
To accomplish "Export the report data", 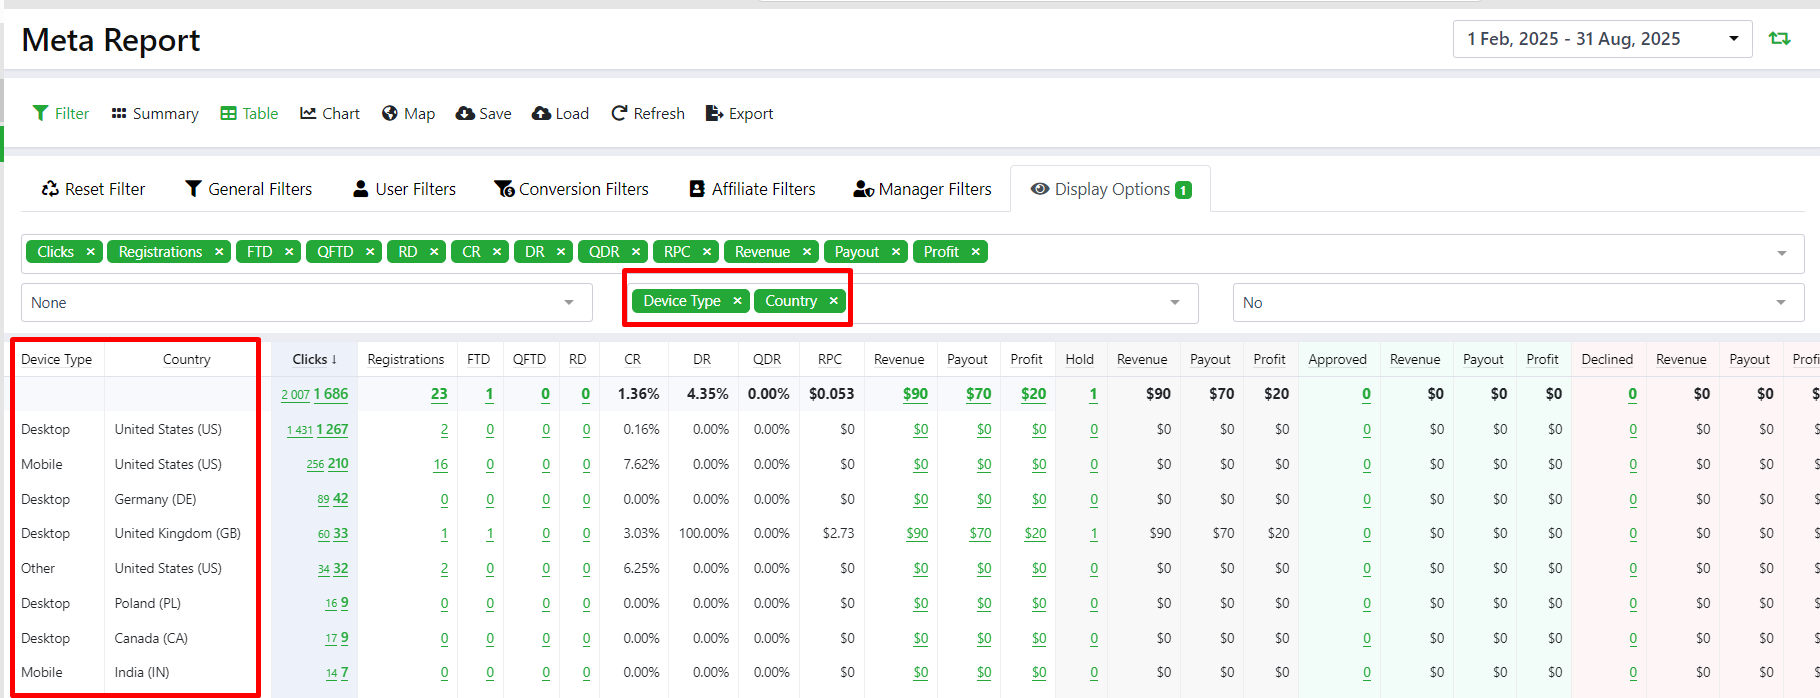I will (739, 114).
